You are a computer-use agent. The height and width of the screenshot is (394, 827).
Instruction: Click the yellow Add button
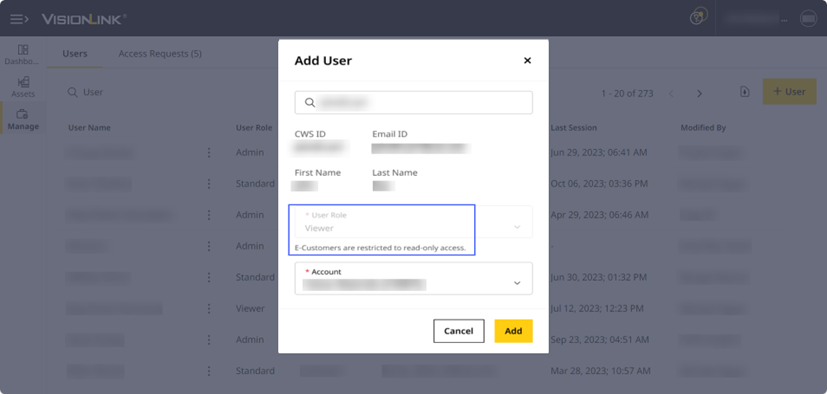tap(513, 331)
